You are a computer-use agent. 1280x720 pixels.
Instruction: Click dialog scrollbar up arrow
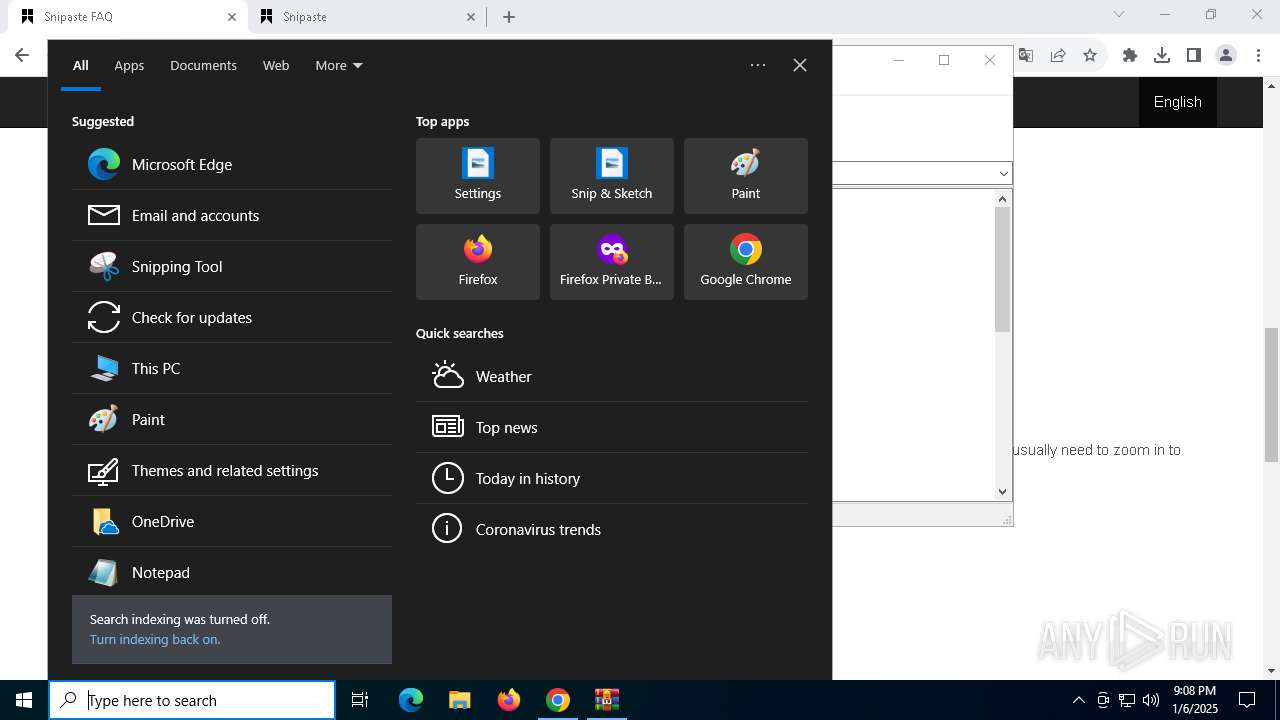[1003, 198]
